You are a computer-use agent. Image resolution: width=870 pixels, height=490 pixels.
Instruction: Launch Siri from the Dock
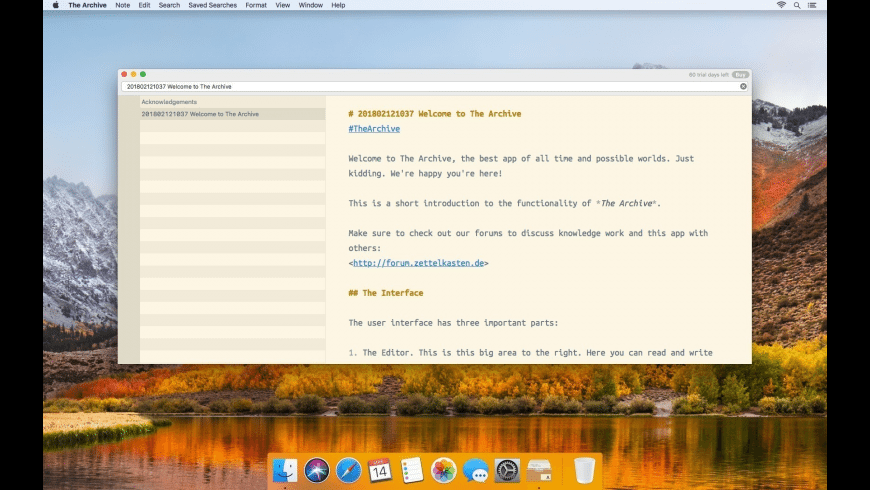tap(316, 470)
